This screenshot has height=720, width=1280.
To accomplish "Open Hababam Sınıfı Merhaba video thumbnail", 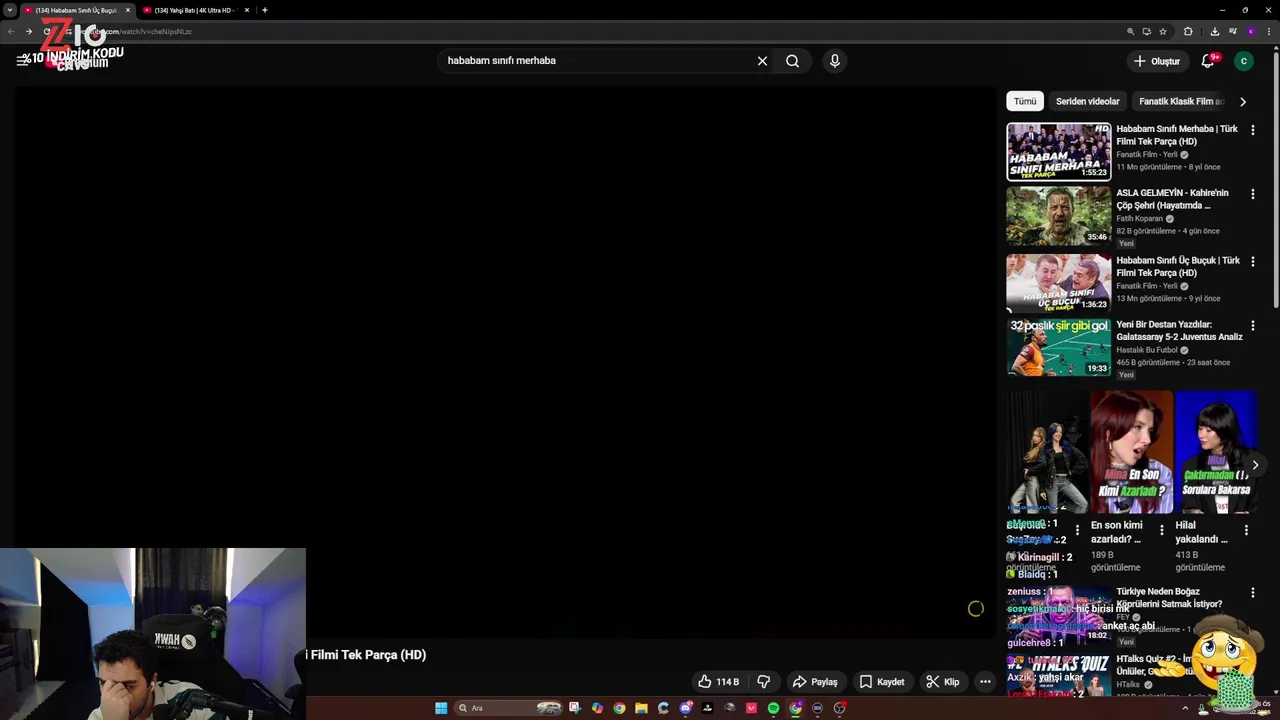I will [1058, 151].
